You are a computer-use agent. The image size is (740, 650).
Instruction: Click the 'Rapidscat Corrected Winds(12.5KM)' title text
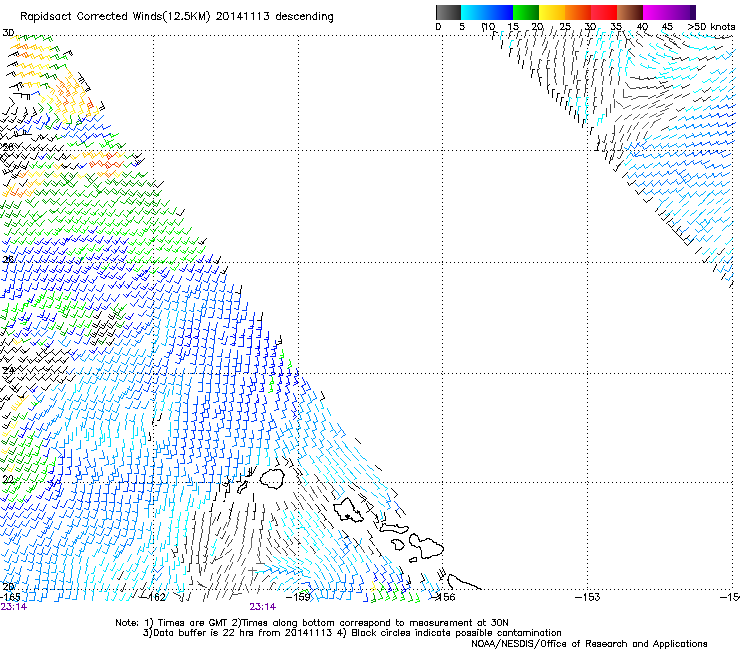point(116,17)
